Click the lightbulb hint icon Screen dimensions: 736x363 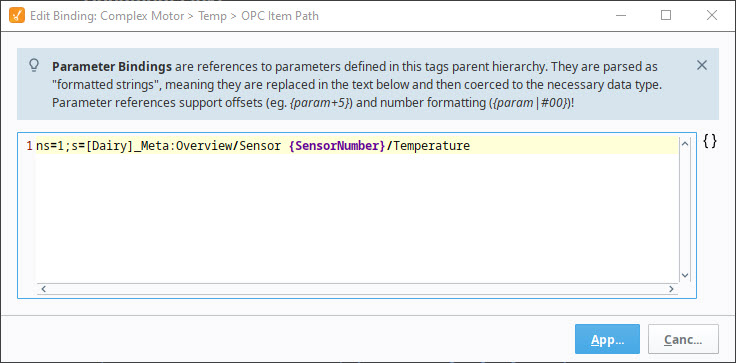click(x=34, y=66)
